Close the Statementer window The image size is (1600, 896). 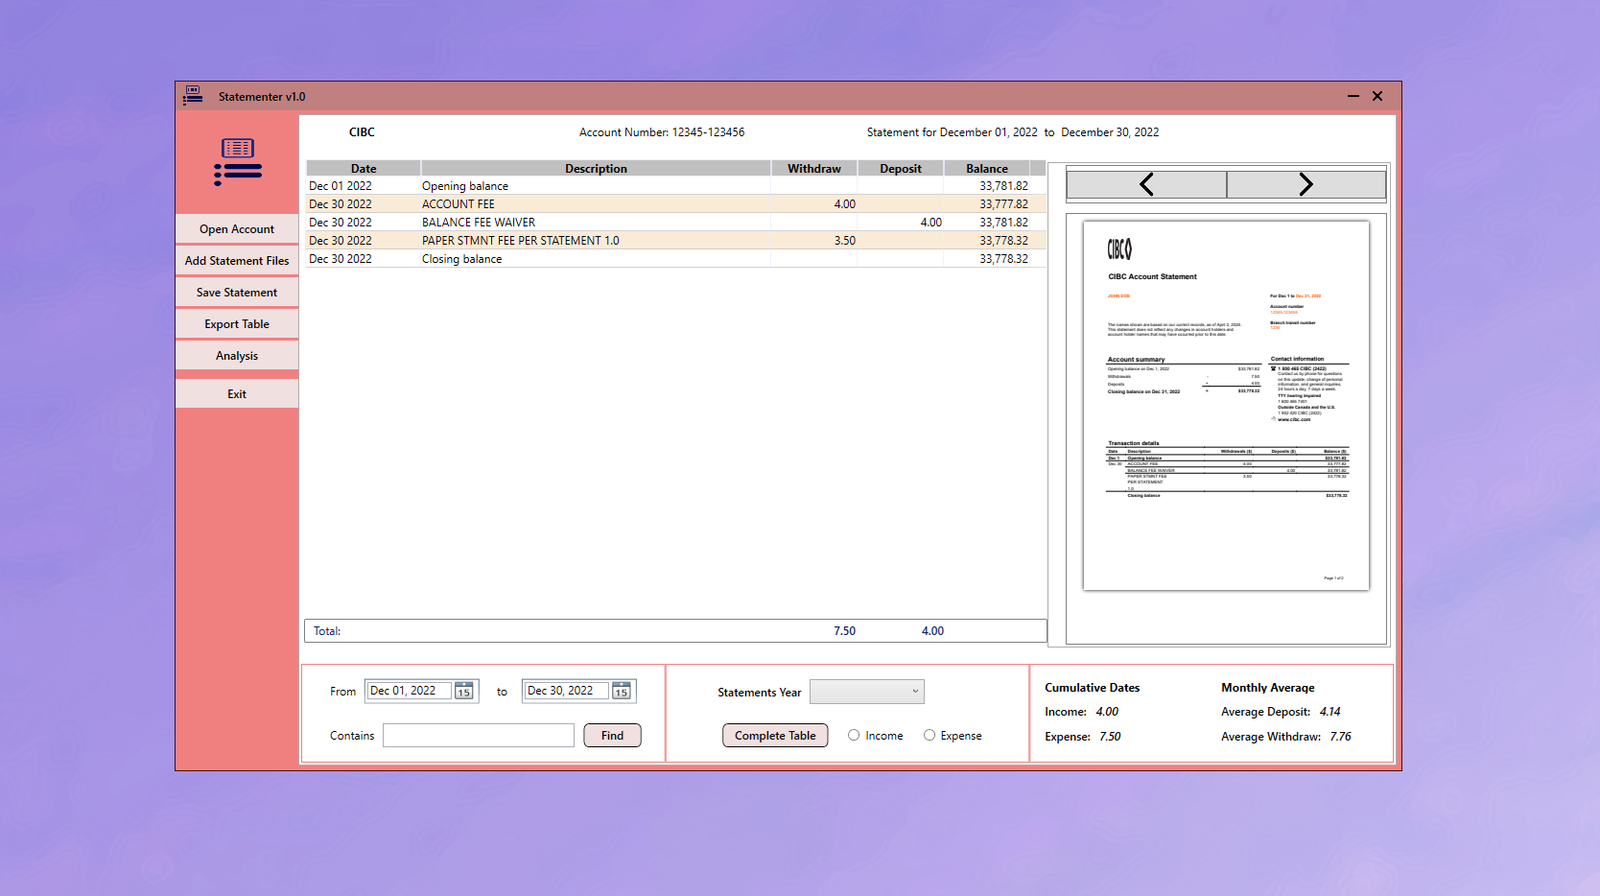tap(1378, 96)
